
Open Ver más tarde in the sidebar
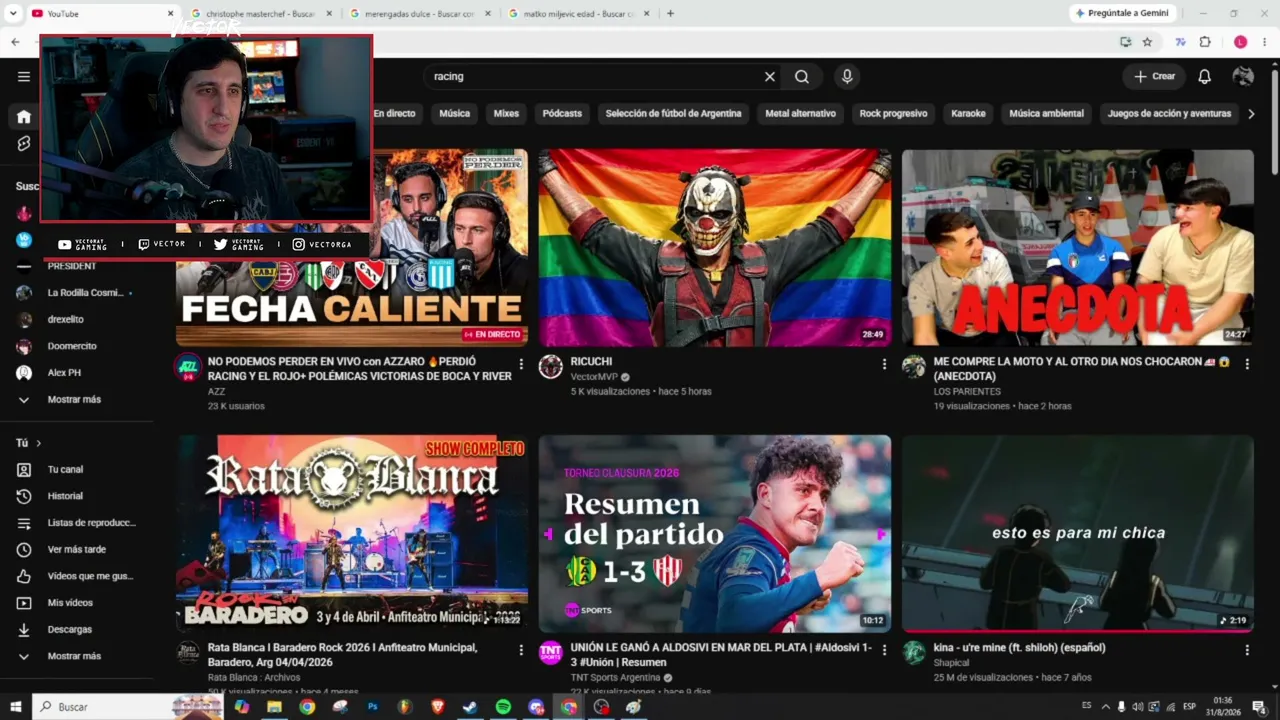(78, 549)
